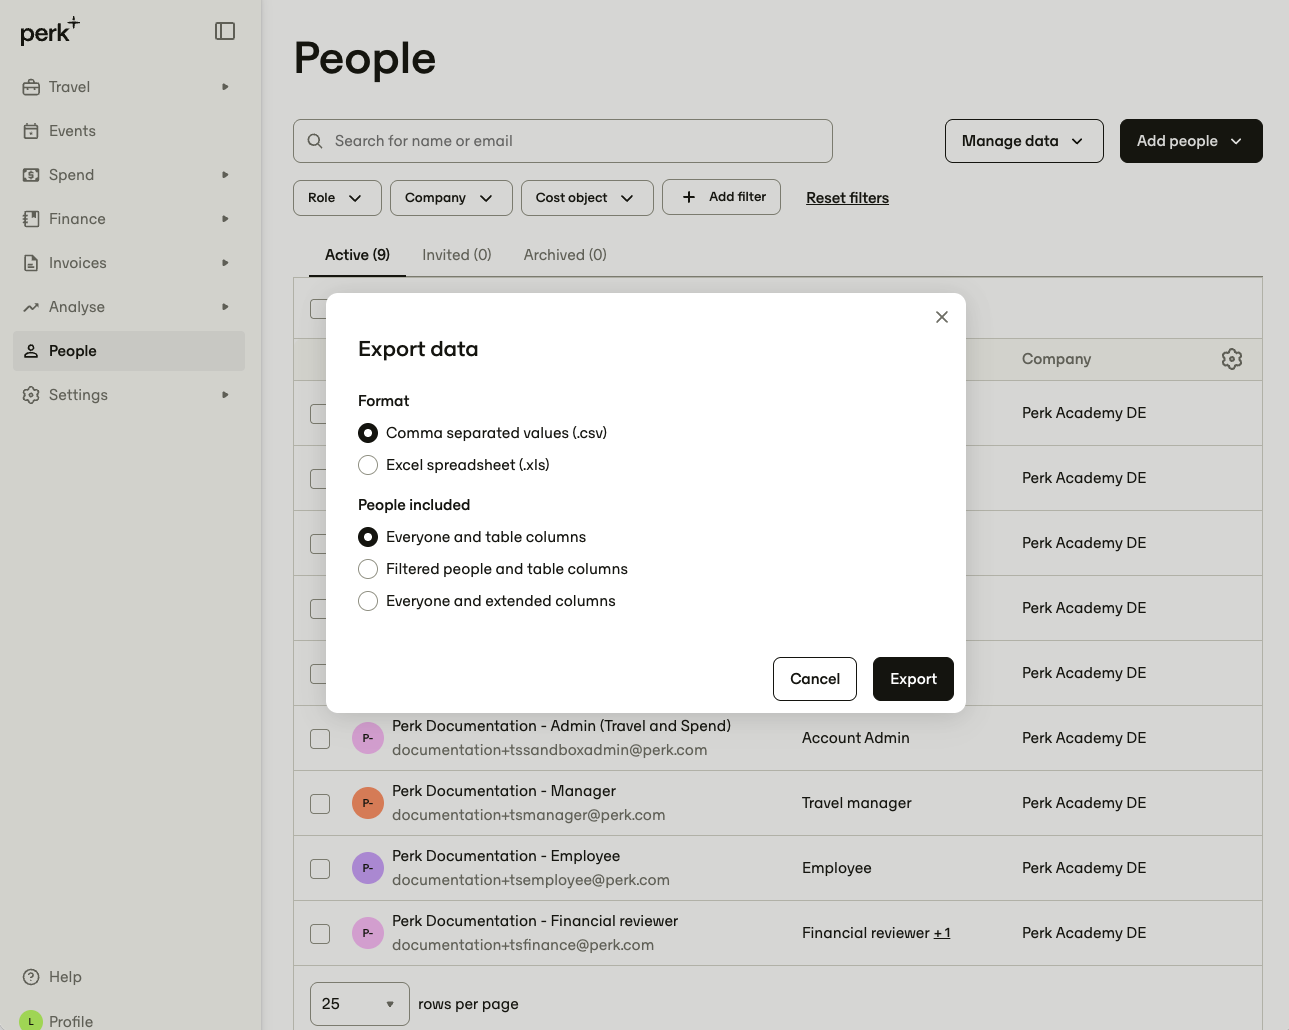
Task: Click the plus icon on Add filter
Action: click(x=689, y=197)
